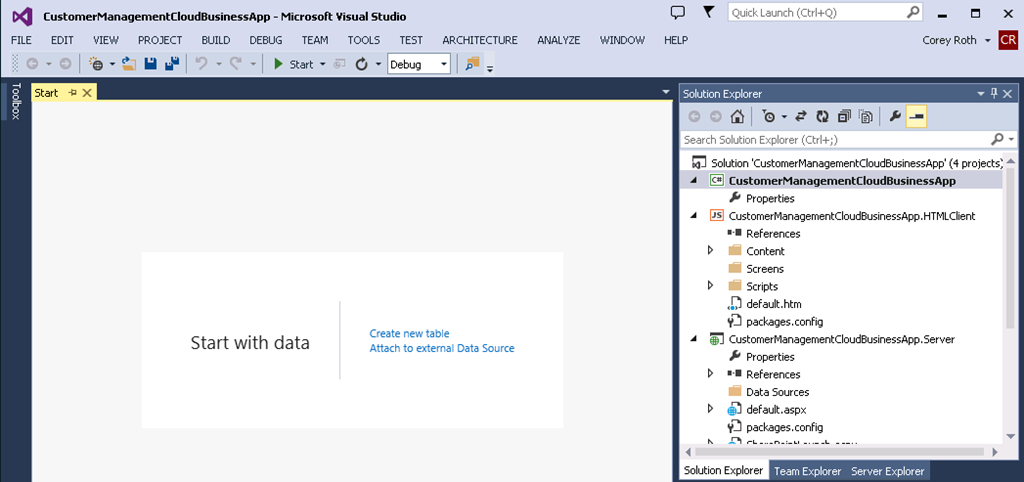
Task: Click the Find in Files toolbar icon
Action: [472, 64]
